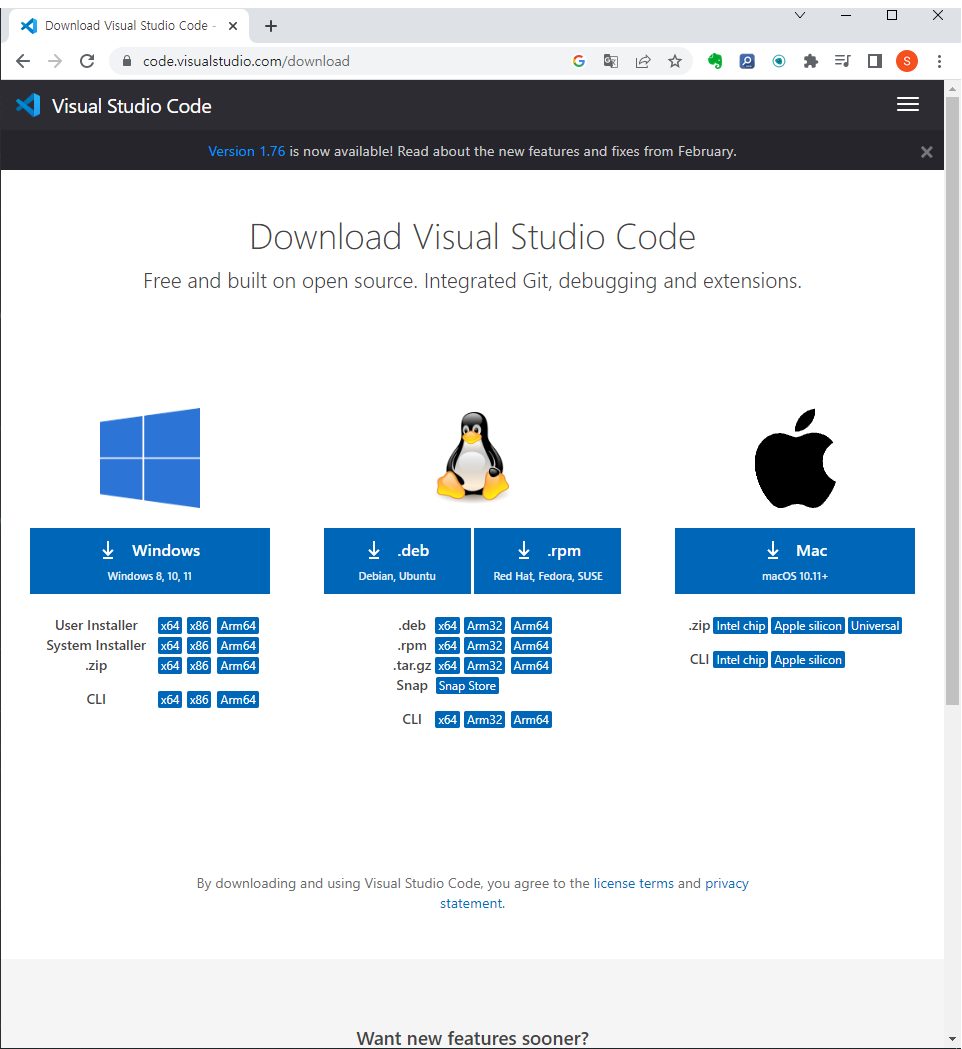
Task: Click the scrollbar down arrow
Action: point(953,1040)
